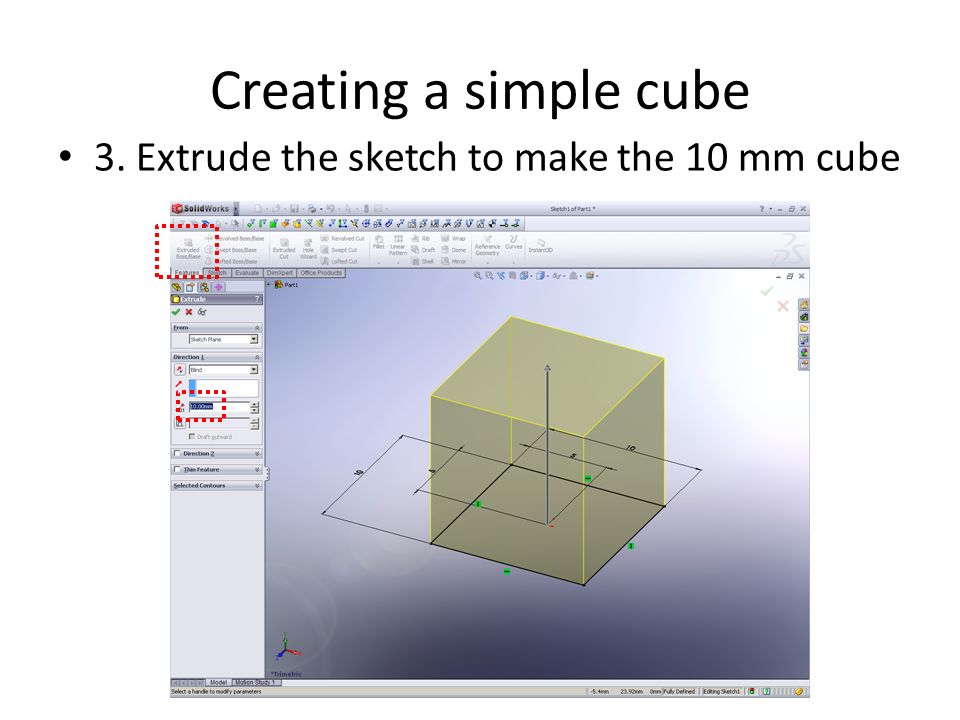Select Extruded Cut tool
The image size is (960, 720).
(x=284, y=249)
